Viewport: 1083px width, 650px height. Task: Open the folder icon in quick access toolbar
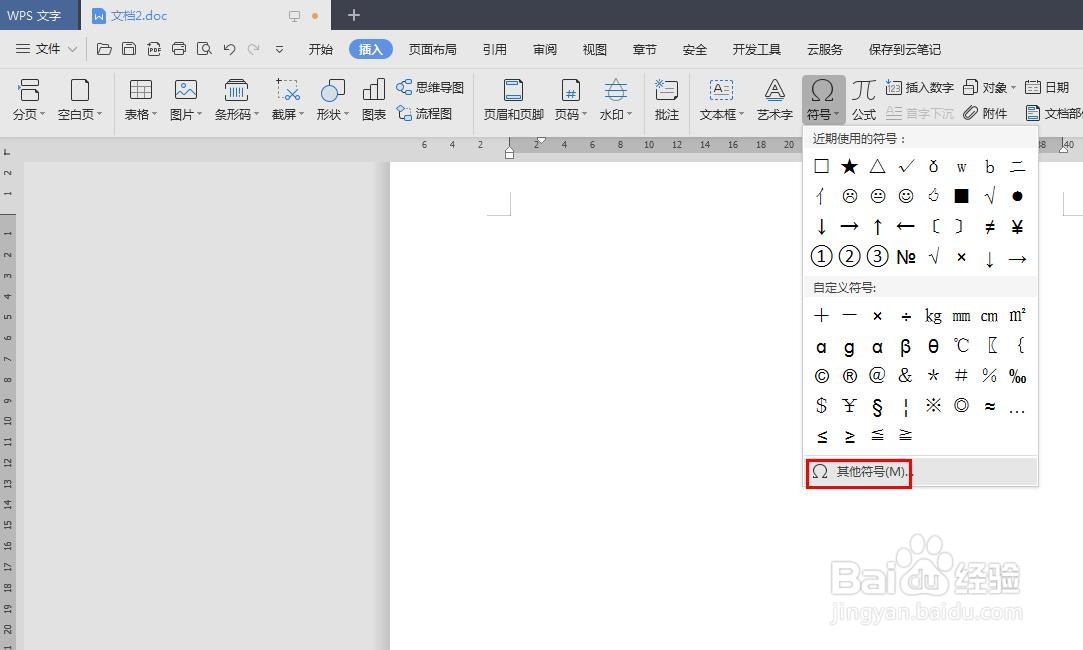point(104,49)
